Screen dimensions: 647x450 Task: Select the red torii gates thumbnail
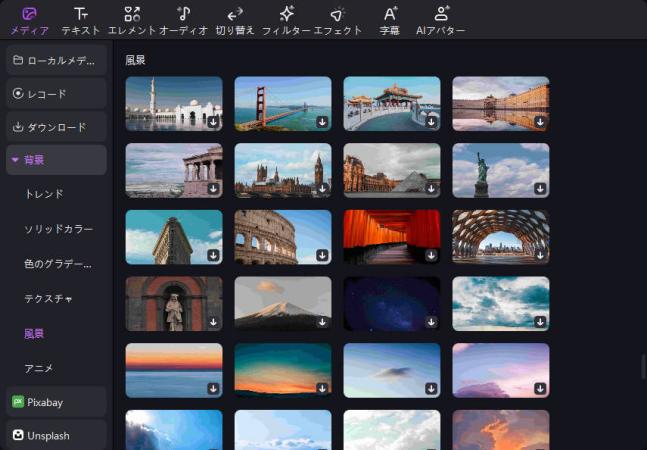[x=391, y=236]
